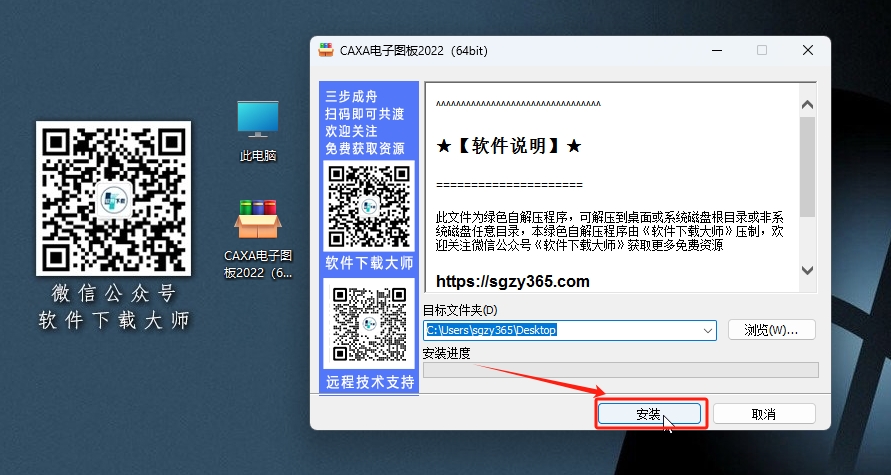Open the 浏览(W)... browse button
Viewport: 891px width, 475px height.
(x=771, y=330)
